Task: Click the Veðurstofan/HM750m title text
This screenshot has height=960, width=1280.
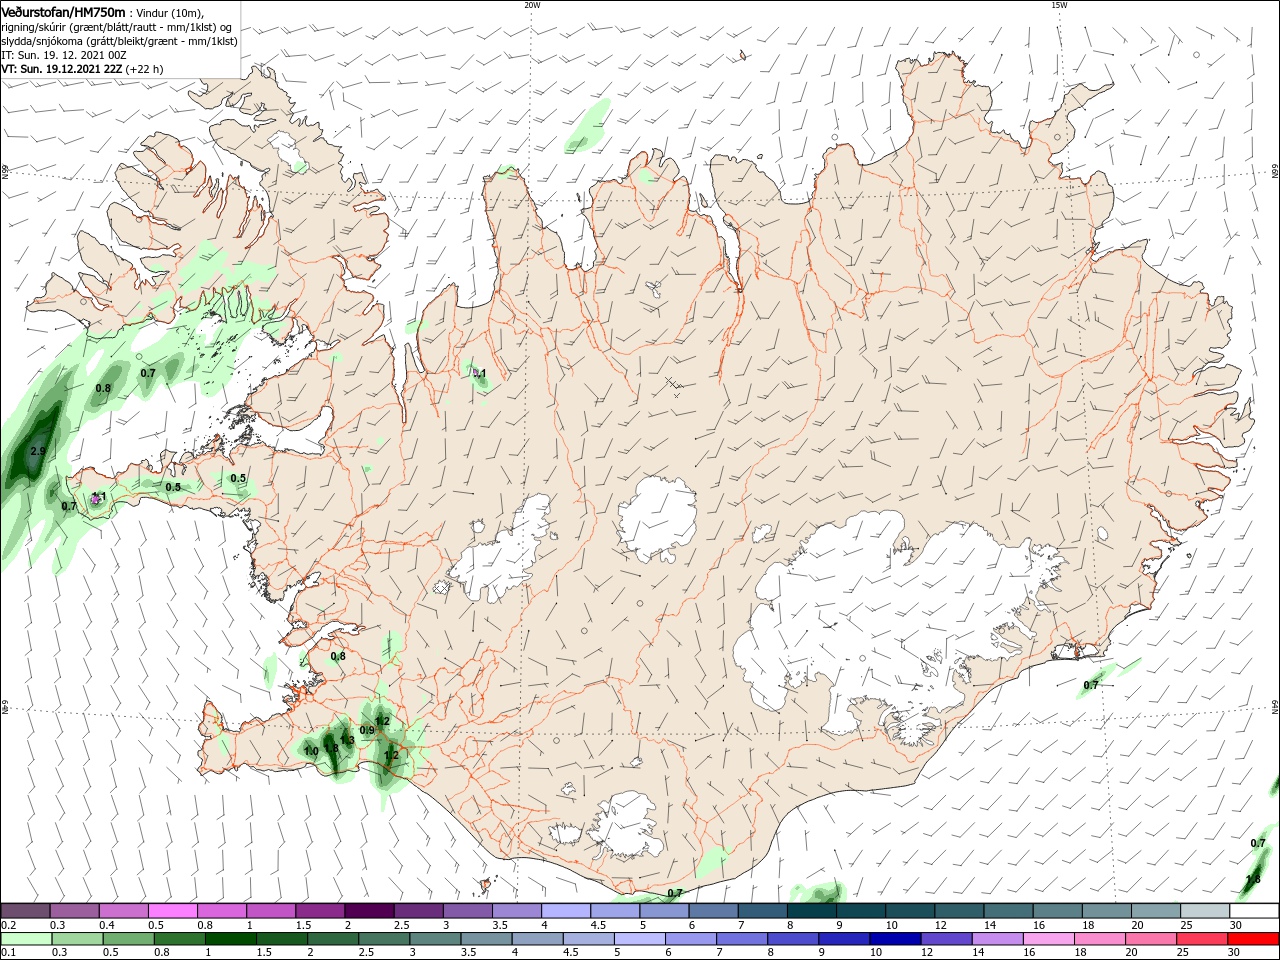Action: [x=63, y=11]
